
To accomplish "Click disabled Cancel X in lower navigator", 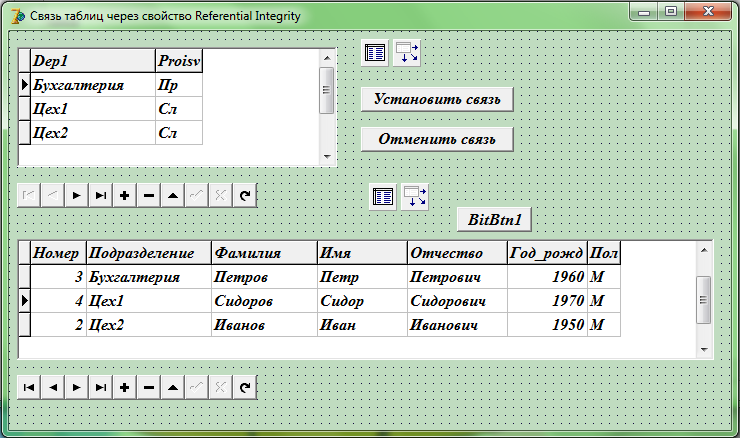I will 220,387.
